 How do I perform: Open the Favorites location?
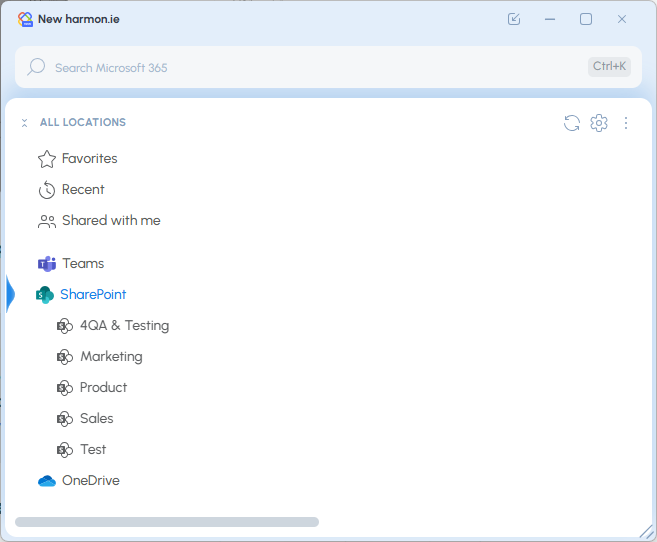click(x=89, y=158)
